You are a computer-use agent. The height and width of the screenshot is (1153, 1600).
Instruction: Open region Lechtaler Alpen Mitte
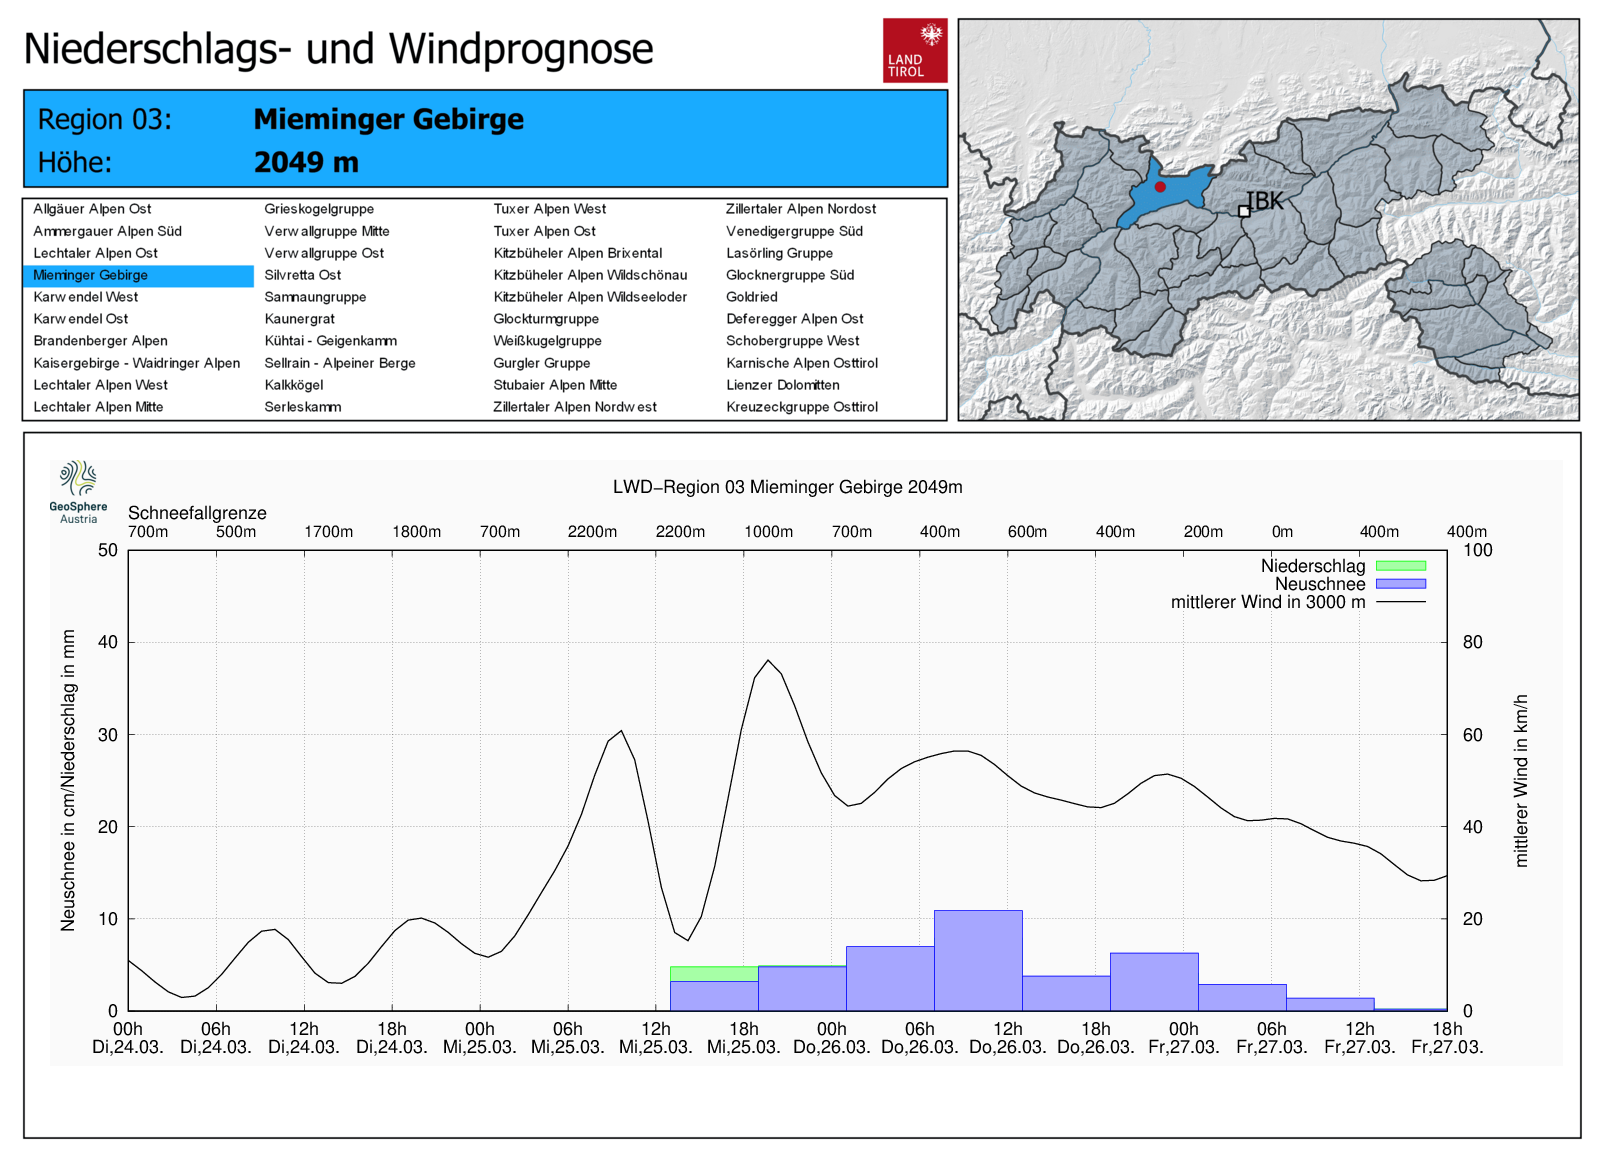(98, 407)
